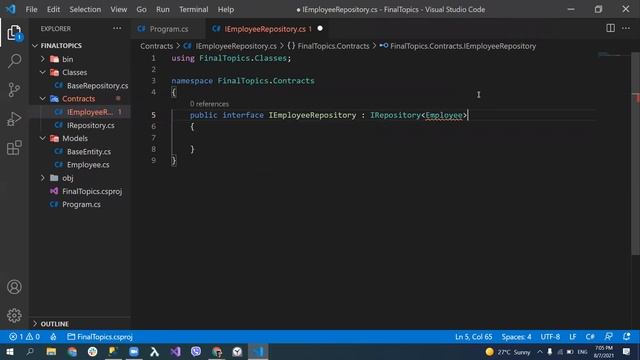The height and width of the screenshot is (360, 640).
Task: Open the Help menu
Action: [x=226, y=9]
